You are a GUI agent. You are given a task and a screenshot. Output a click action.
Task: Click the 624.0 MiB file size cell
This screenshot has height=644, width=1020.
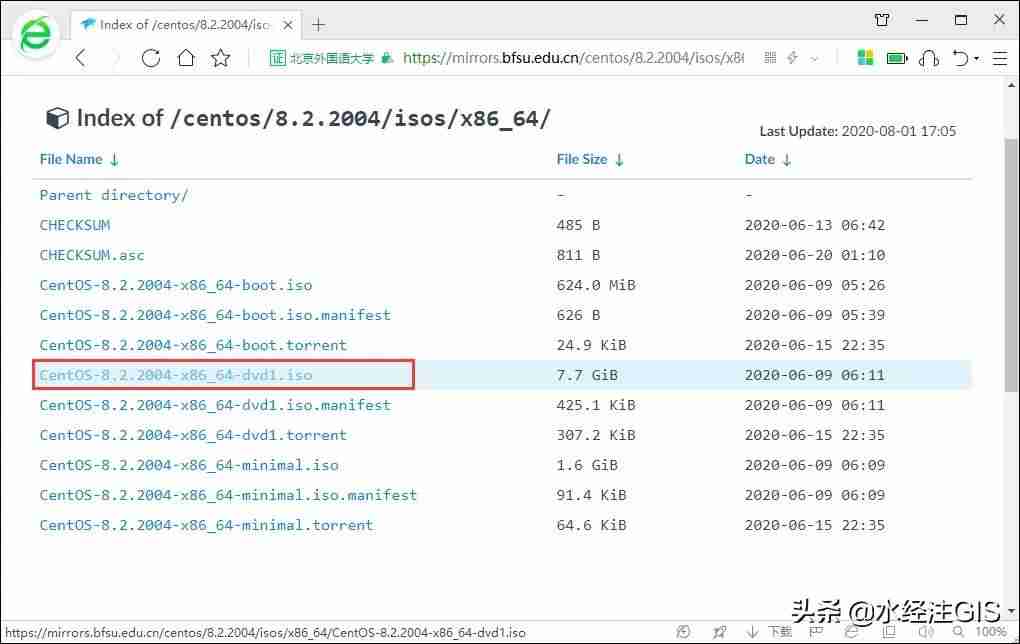pyautogui.click(x=596, y=285)
